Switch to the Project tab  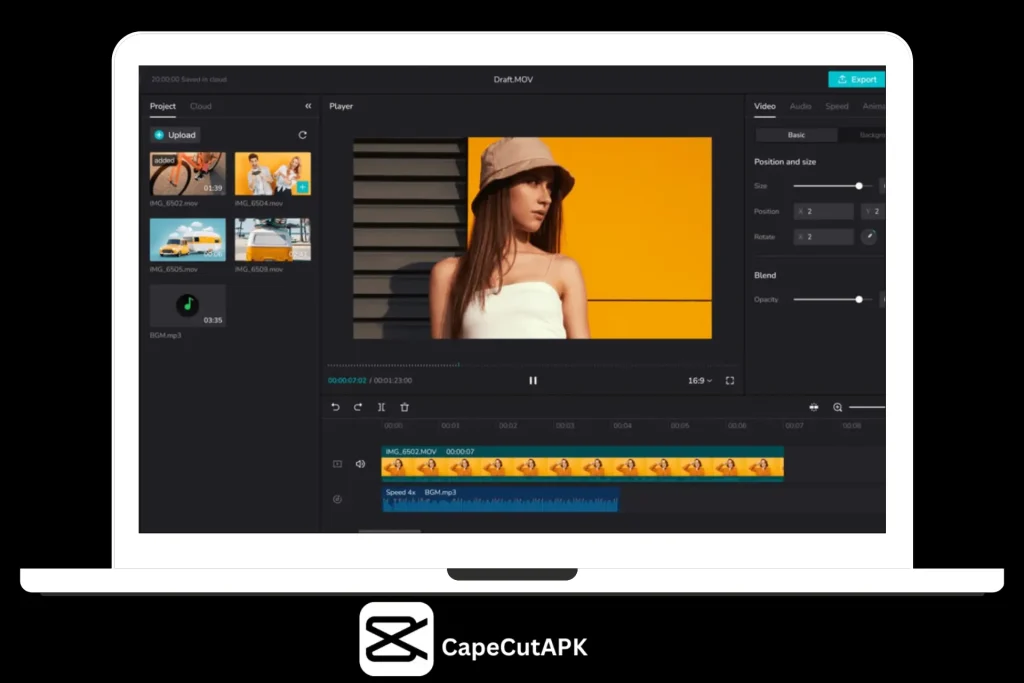163,106
